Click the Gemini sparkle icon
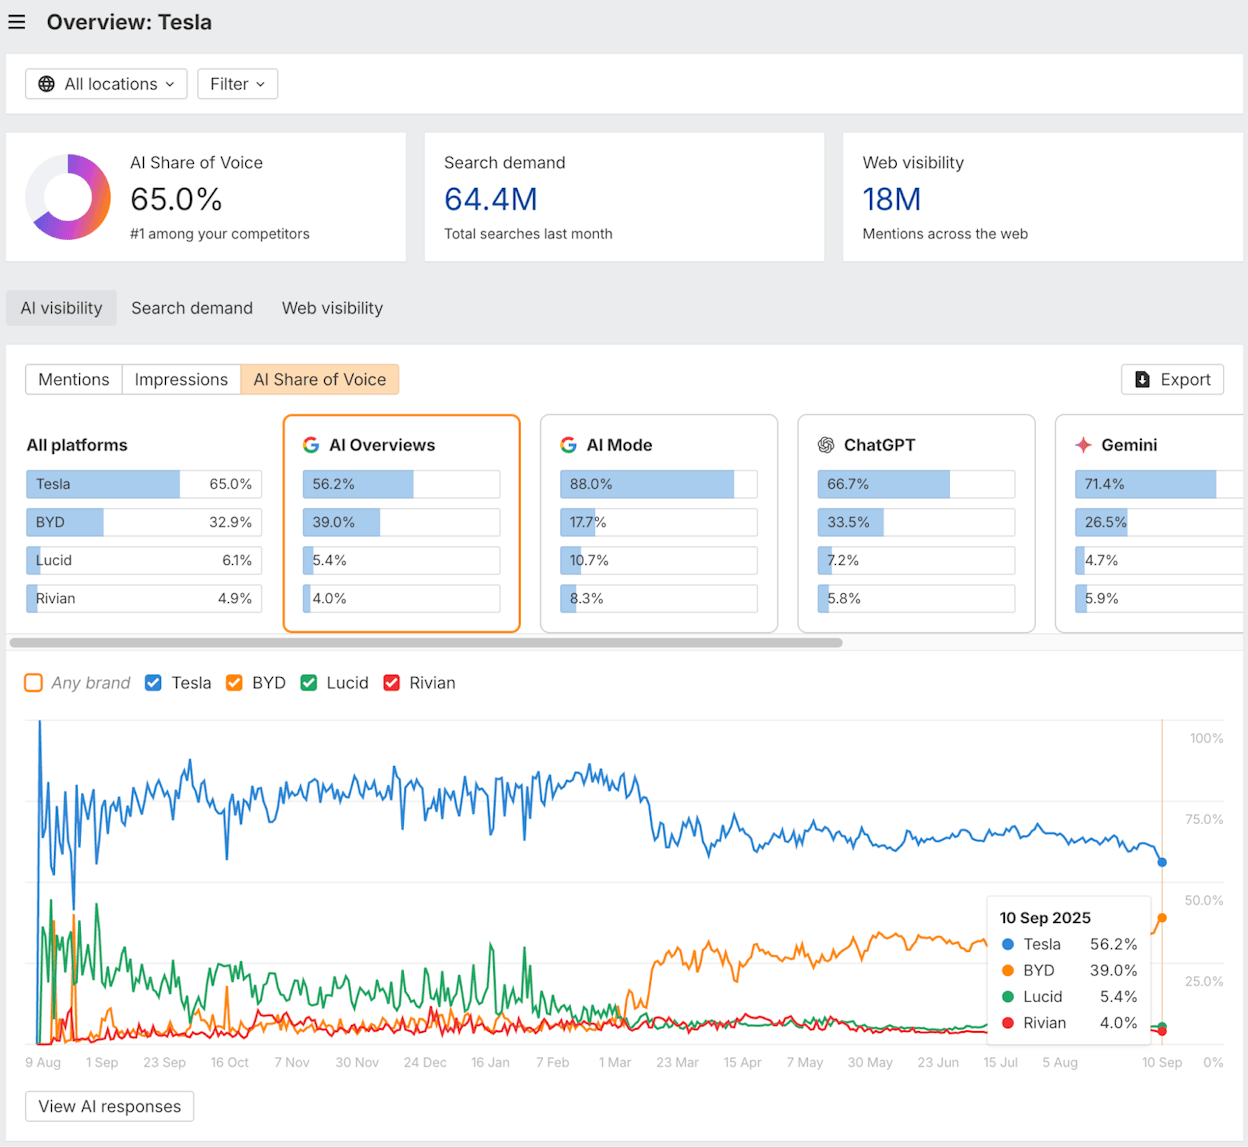This screenshot has height=1147, width=1248. 1083,445
